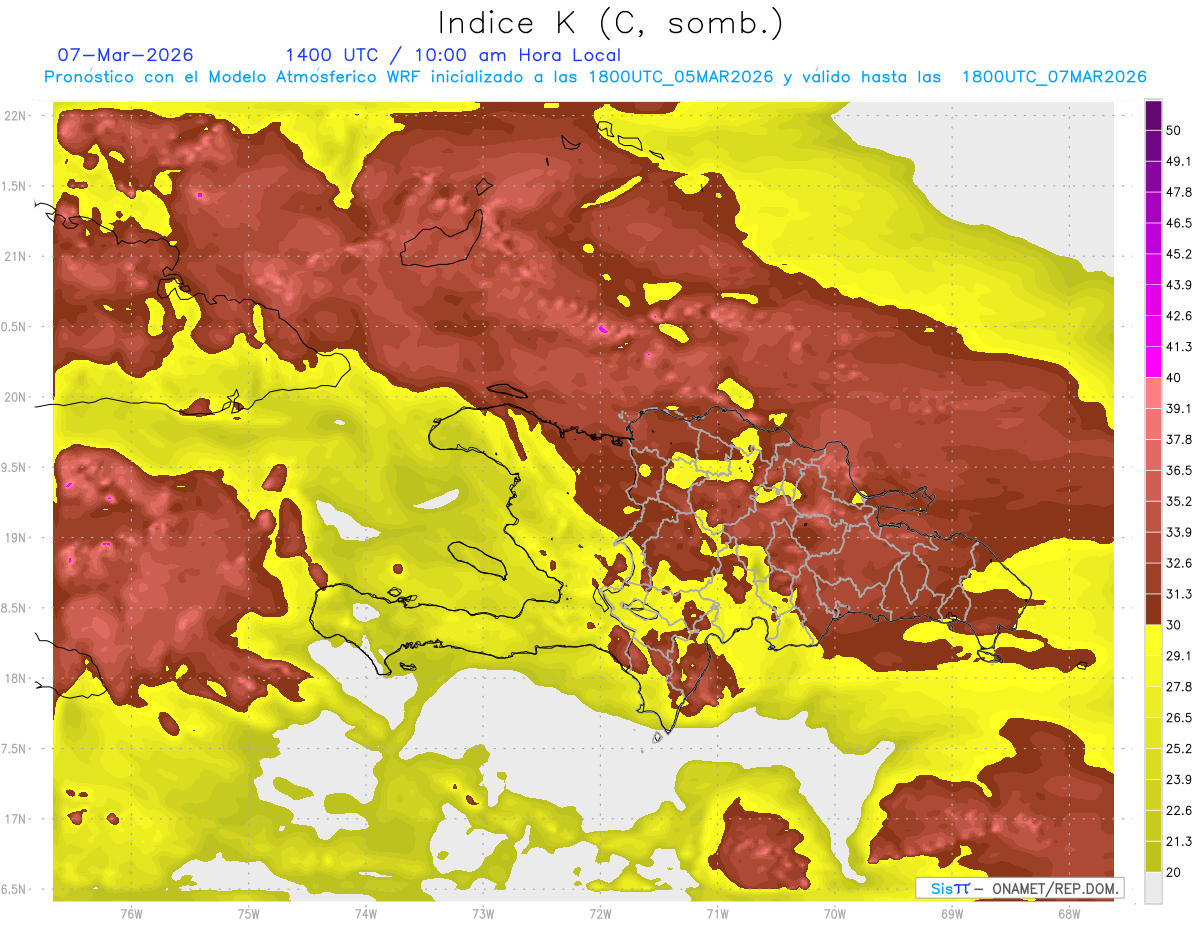
Task: Click the color scale value 26.5
Action: pyautogui.click(x=1179, y=718)
